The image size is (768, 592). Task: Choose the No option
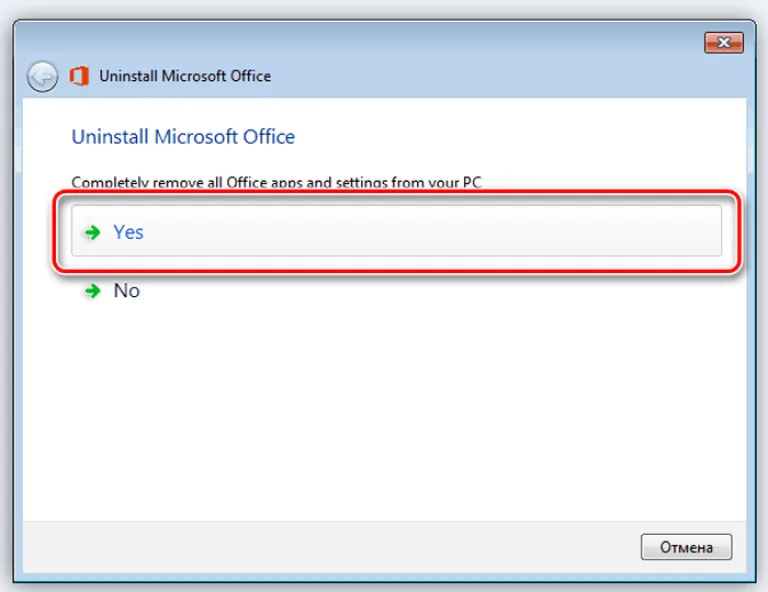[x=112, y=291]
